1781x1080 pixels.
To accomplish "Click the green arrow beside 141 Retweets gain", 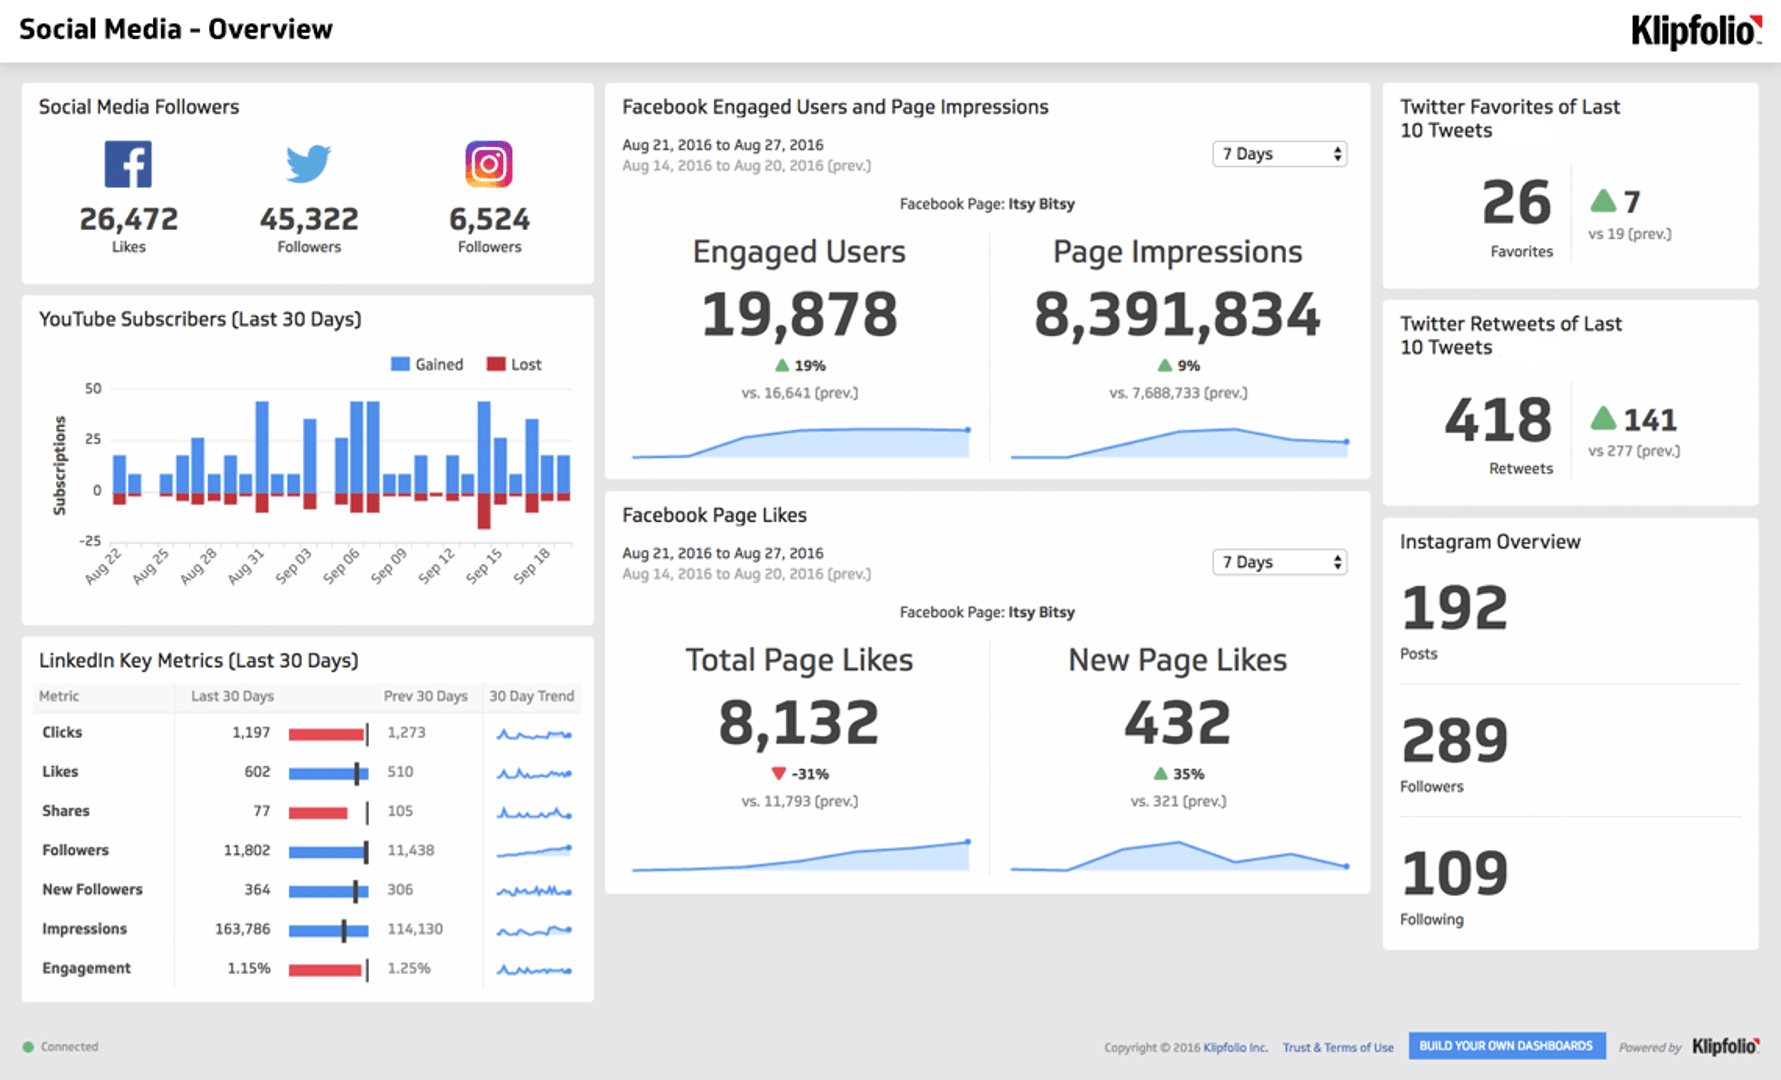I will click(x=1605, y=419).
